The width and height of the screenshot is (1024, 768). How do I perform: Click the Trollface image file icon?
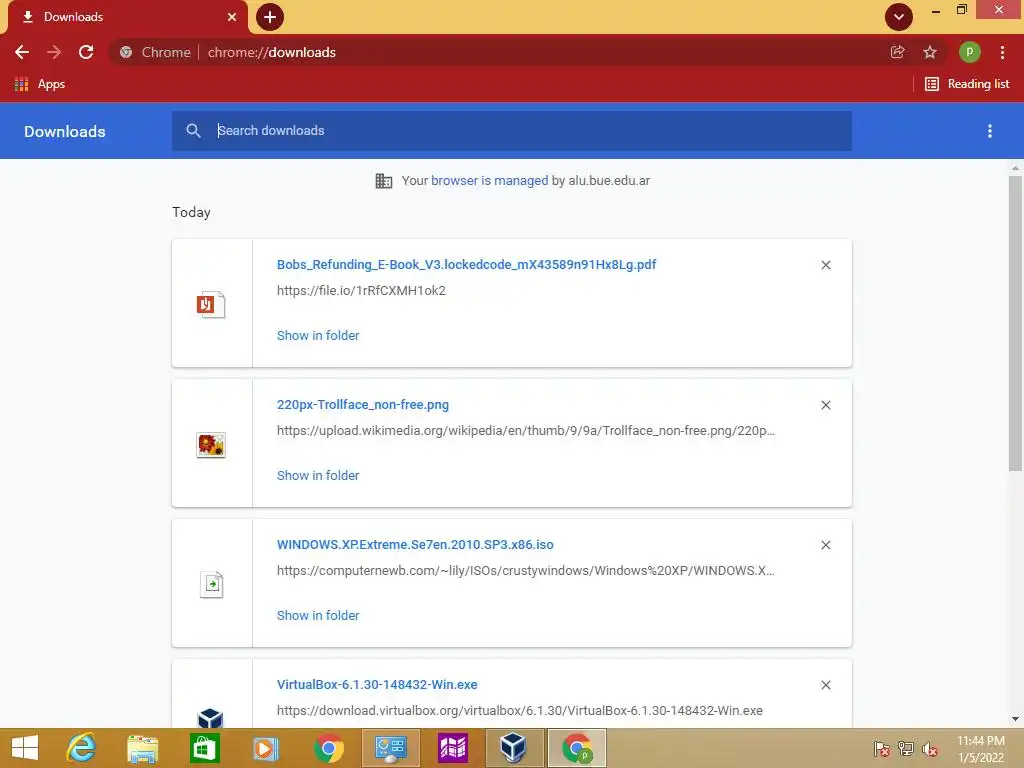click(211, 445)
